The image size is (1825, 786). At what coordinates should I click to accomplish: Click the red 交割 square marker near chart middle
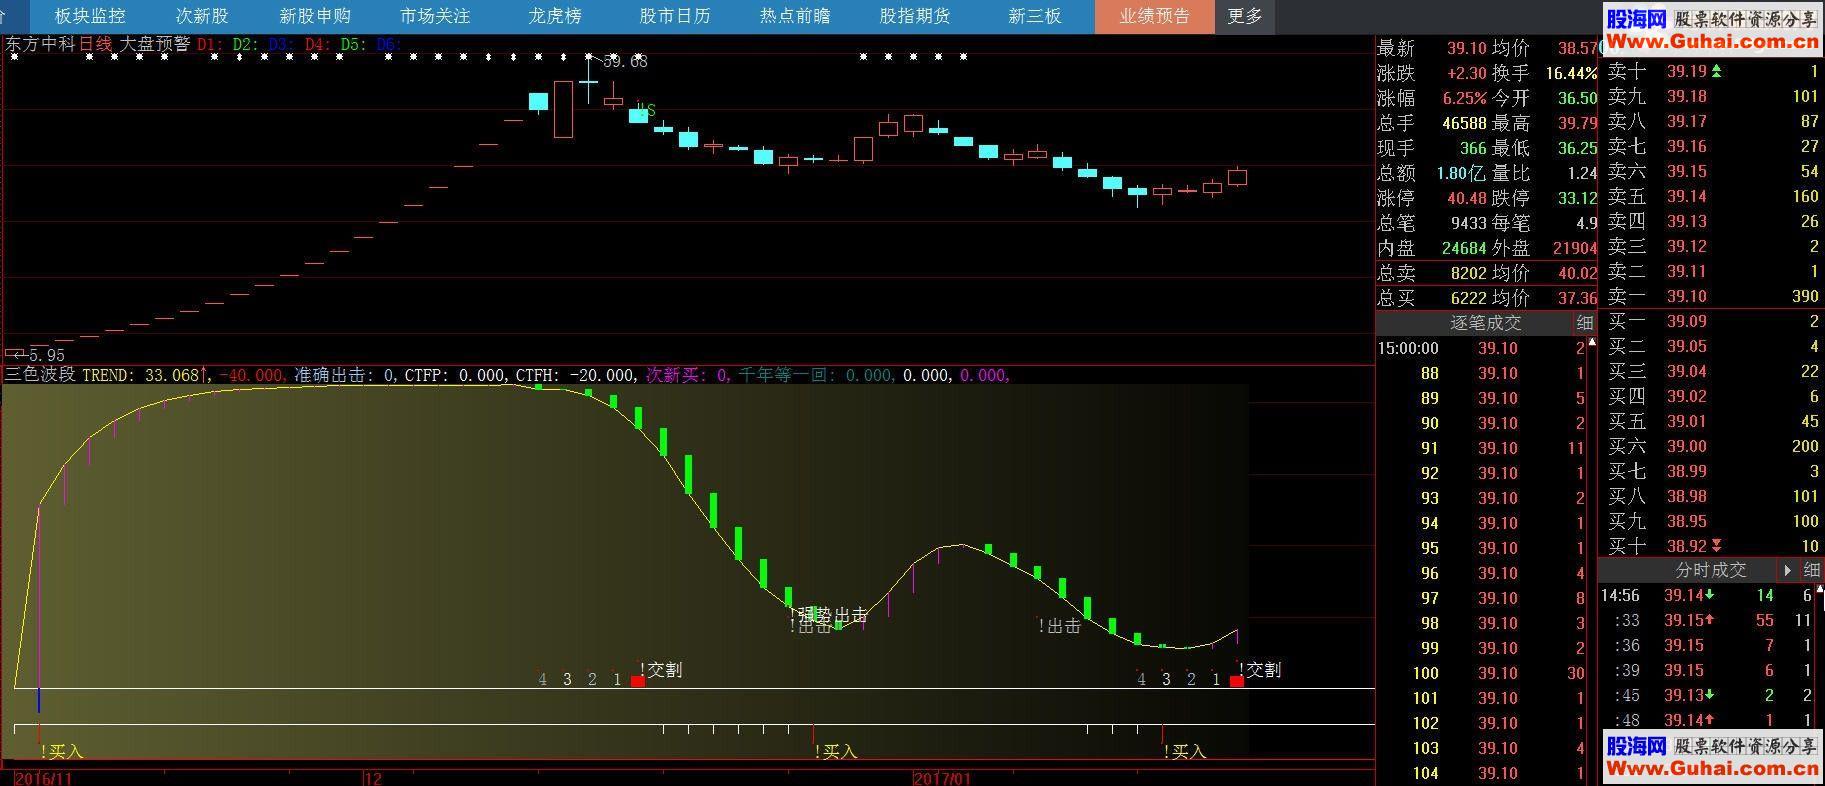point(638,681)
